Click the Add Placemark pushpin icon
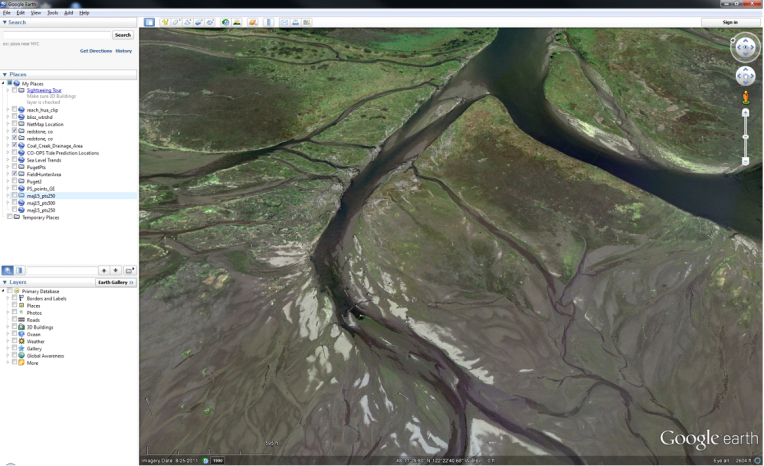 (164, 22)
